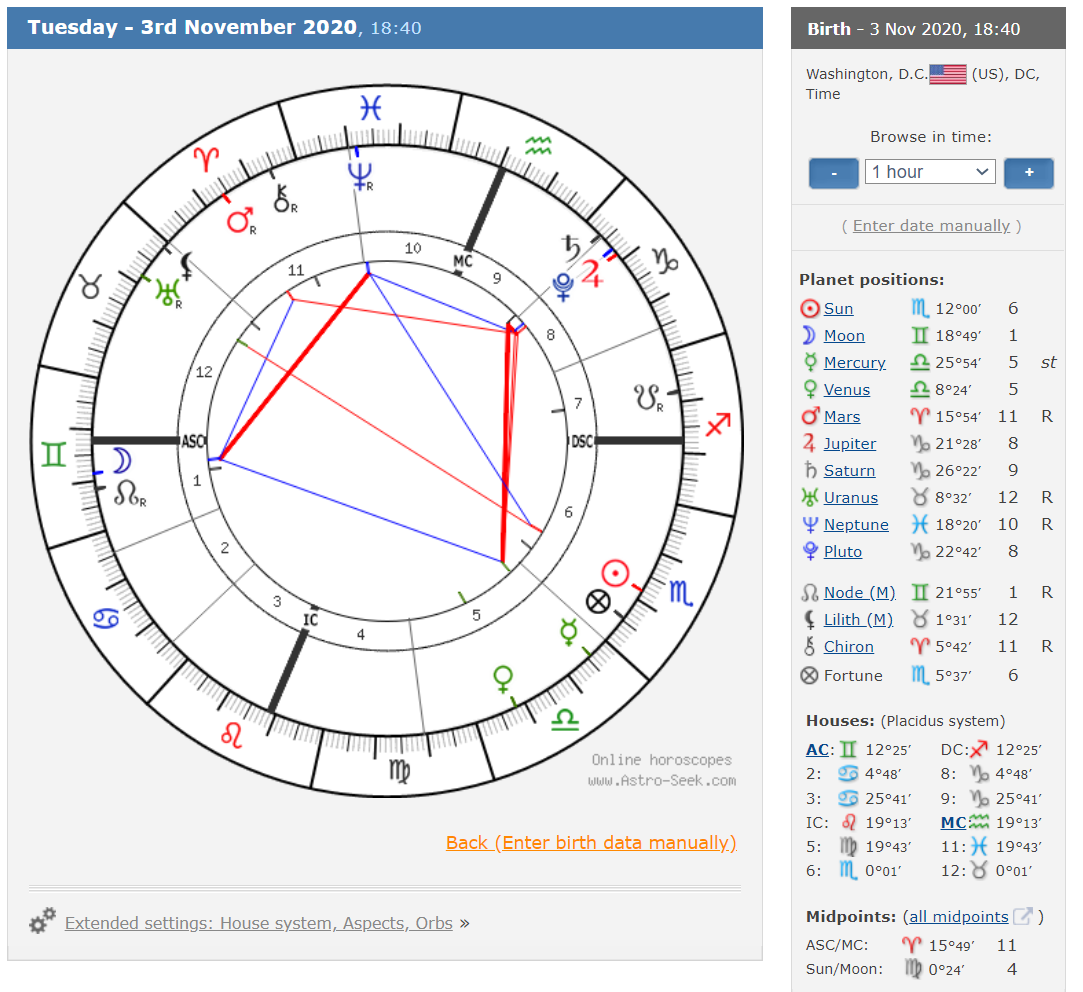Open the 1 hour time step dropdown
Image resolution: width=1083 pixels, height=992 pixels.
tap(930, 172)
